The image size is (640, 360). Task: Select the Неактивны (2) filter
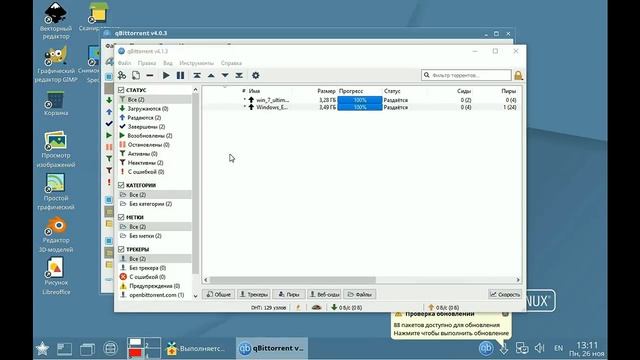[x=154, y=162]
